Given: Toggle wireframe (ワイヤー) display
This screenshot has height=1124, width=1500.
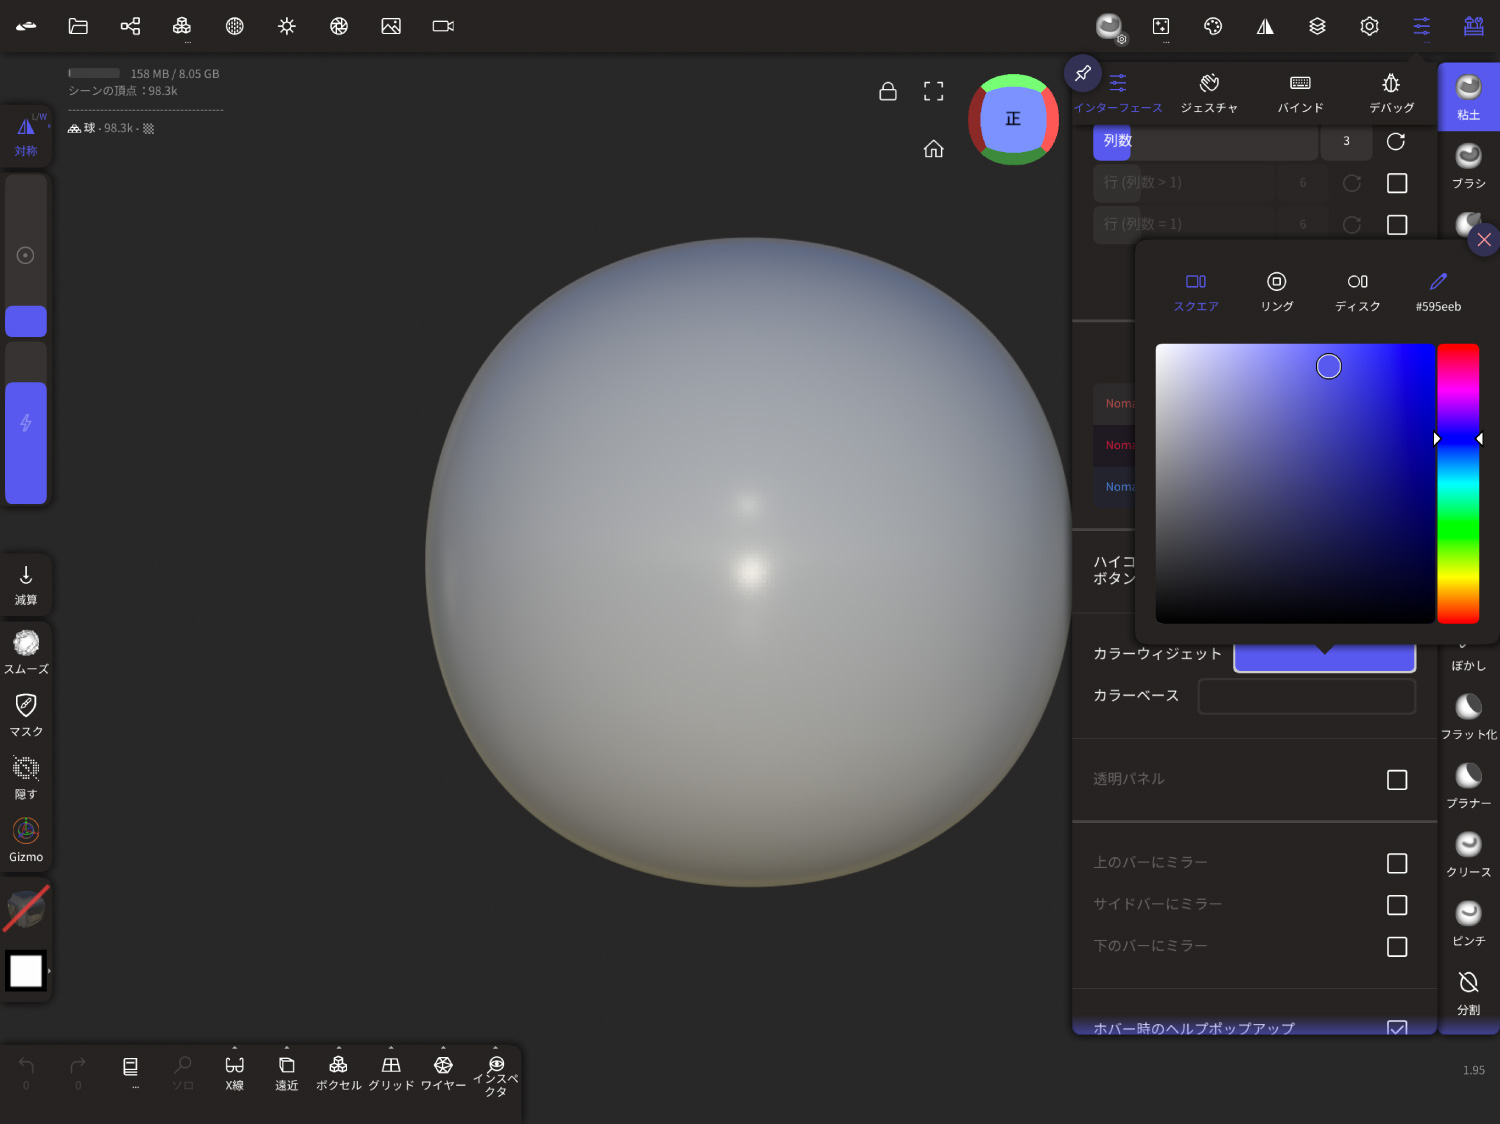Looking at the screenshot, I should (x=443, y=1071).
